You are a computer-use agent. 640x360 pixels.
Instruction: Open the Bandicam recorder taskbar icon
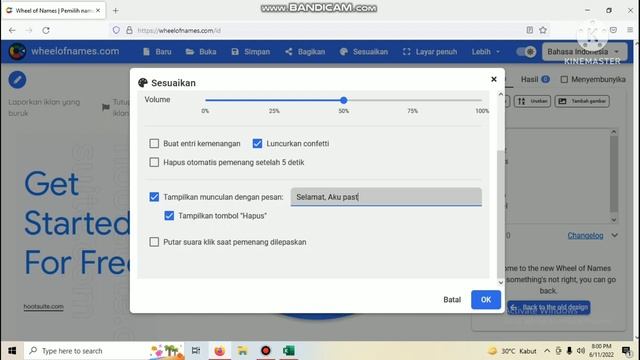click(266, 351)
